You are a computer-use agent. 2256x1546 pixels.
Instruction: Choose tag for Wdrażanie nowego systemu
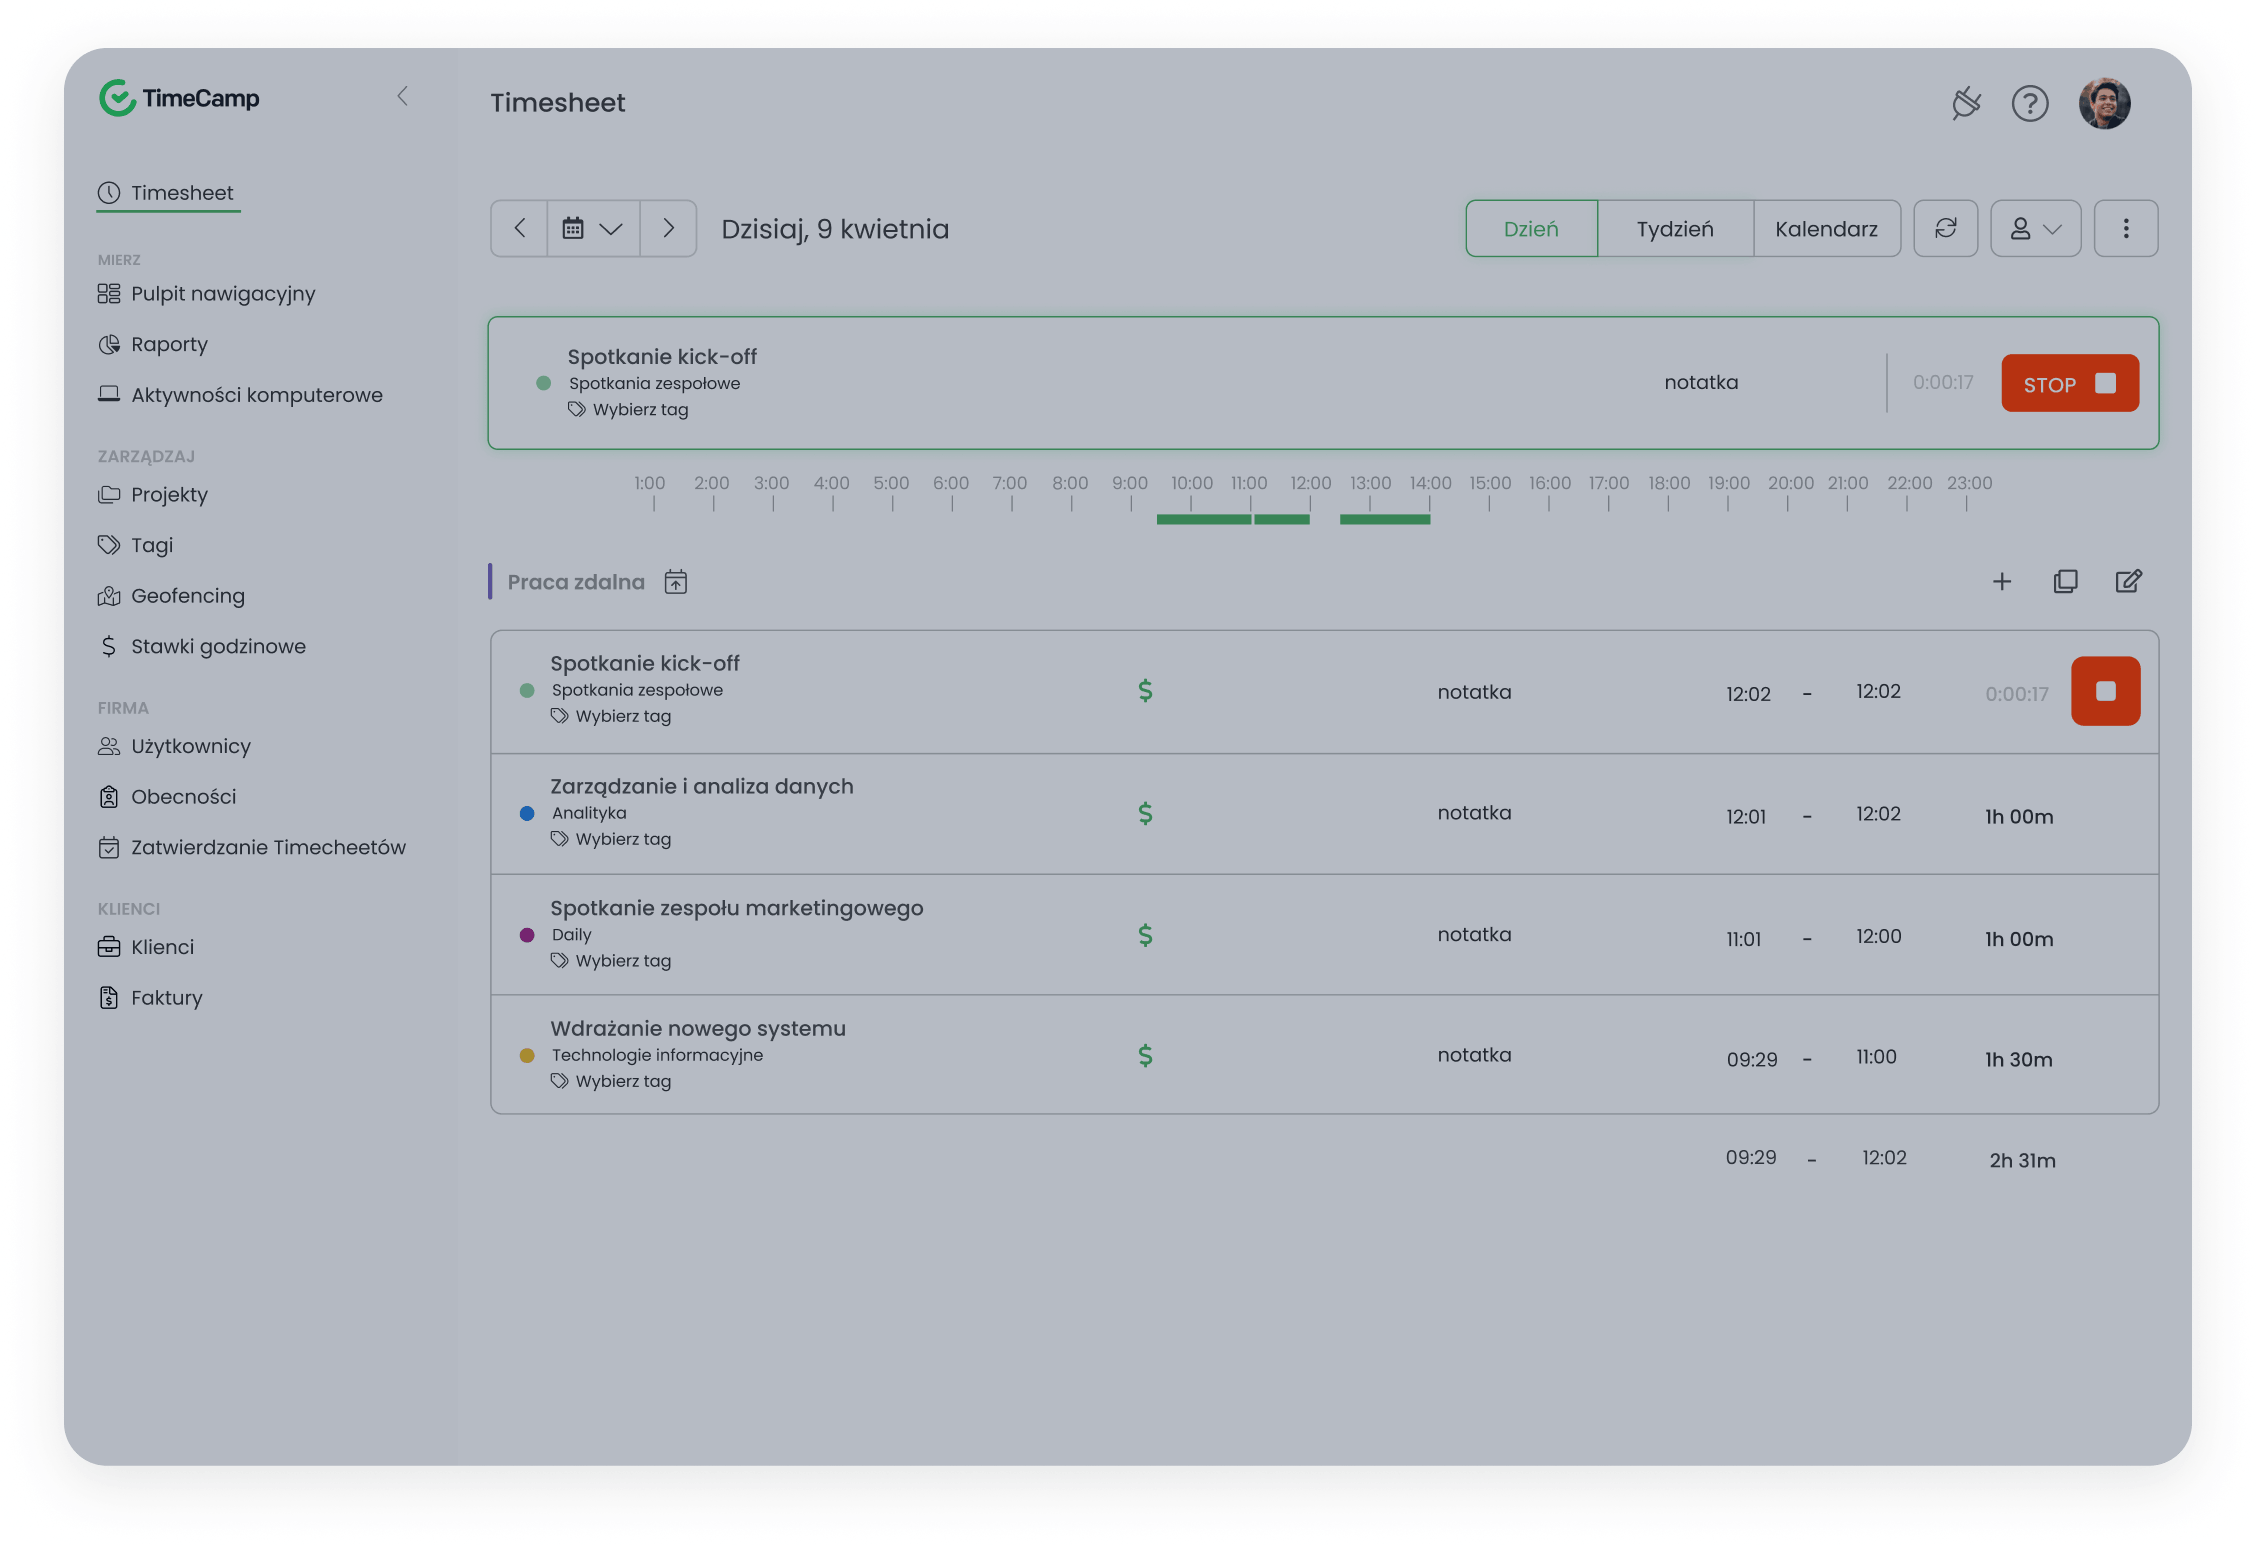pyautogui.click(x=612, y=1082)
